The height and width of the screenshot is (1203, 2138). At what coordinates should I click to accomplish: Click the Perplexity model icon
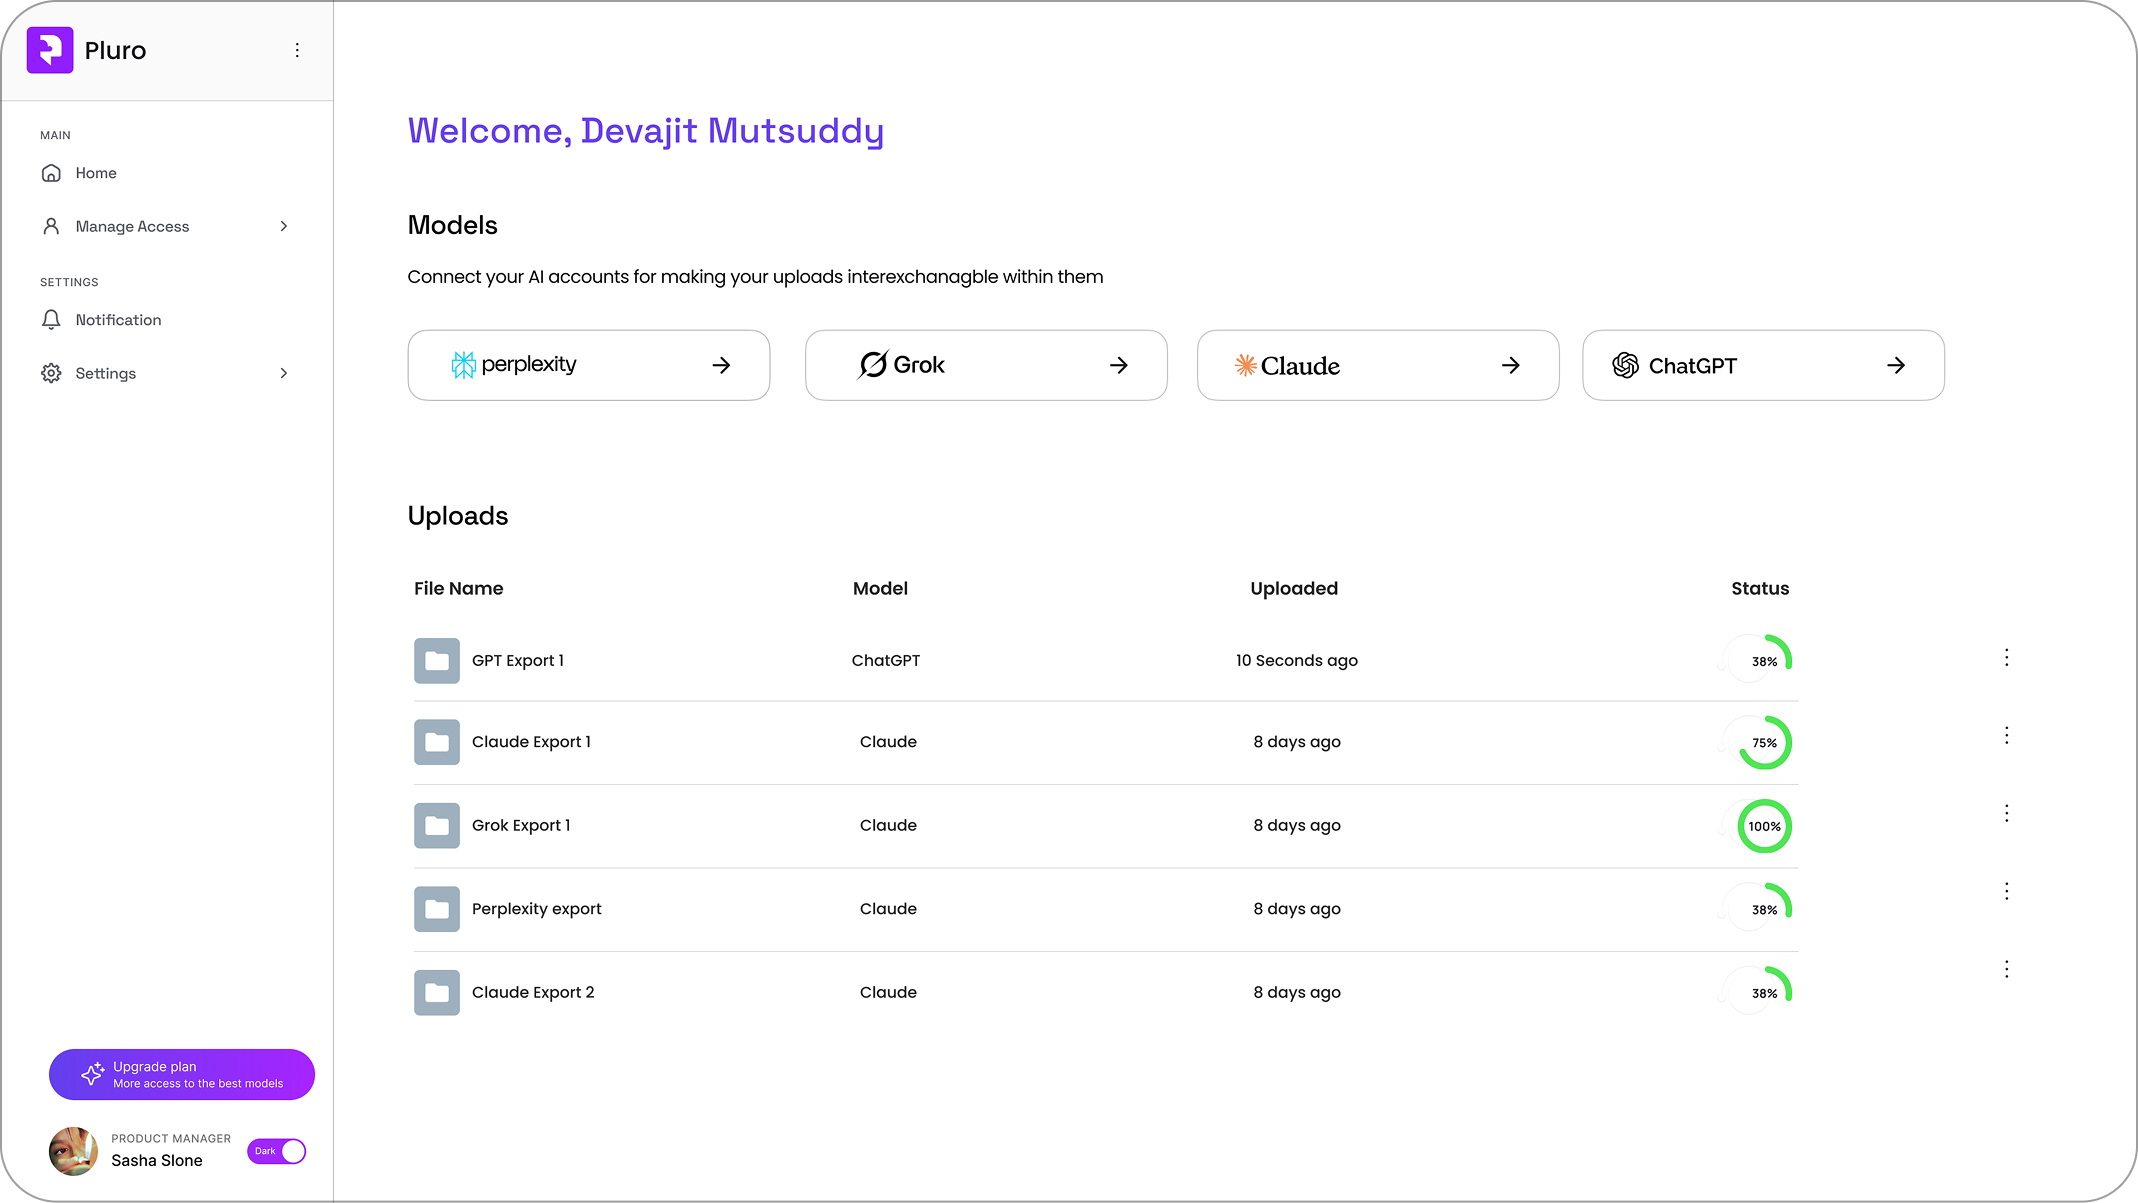point(464,364)
